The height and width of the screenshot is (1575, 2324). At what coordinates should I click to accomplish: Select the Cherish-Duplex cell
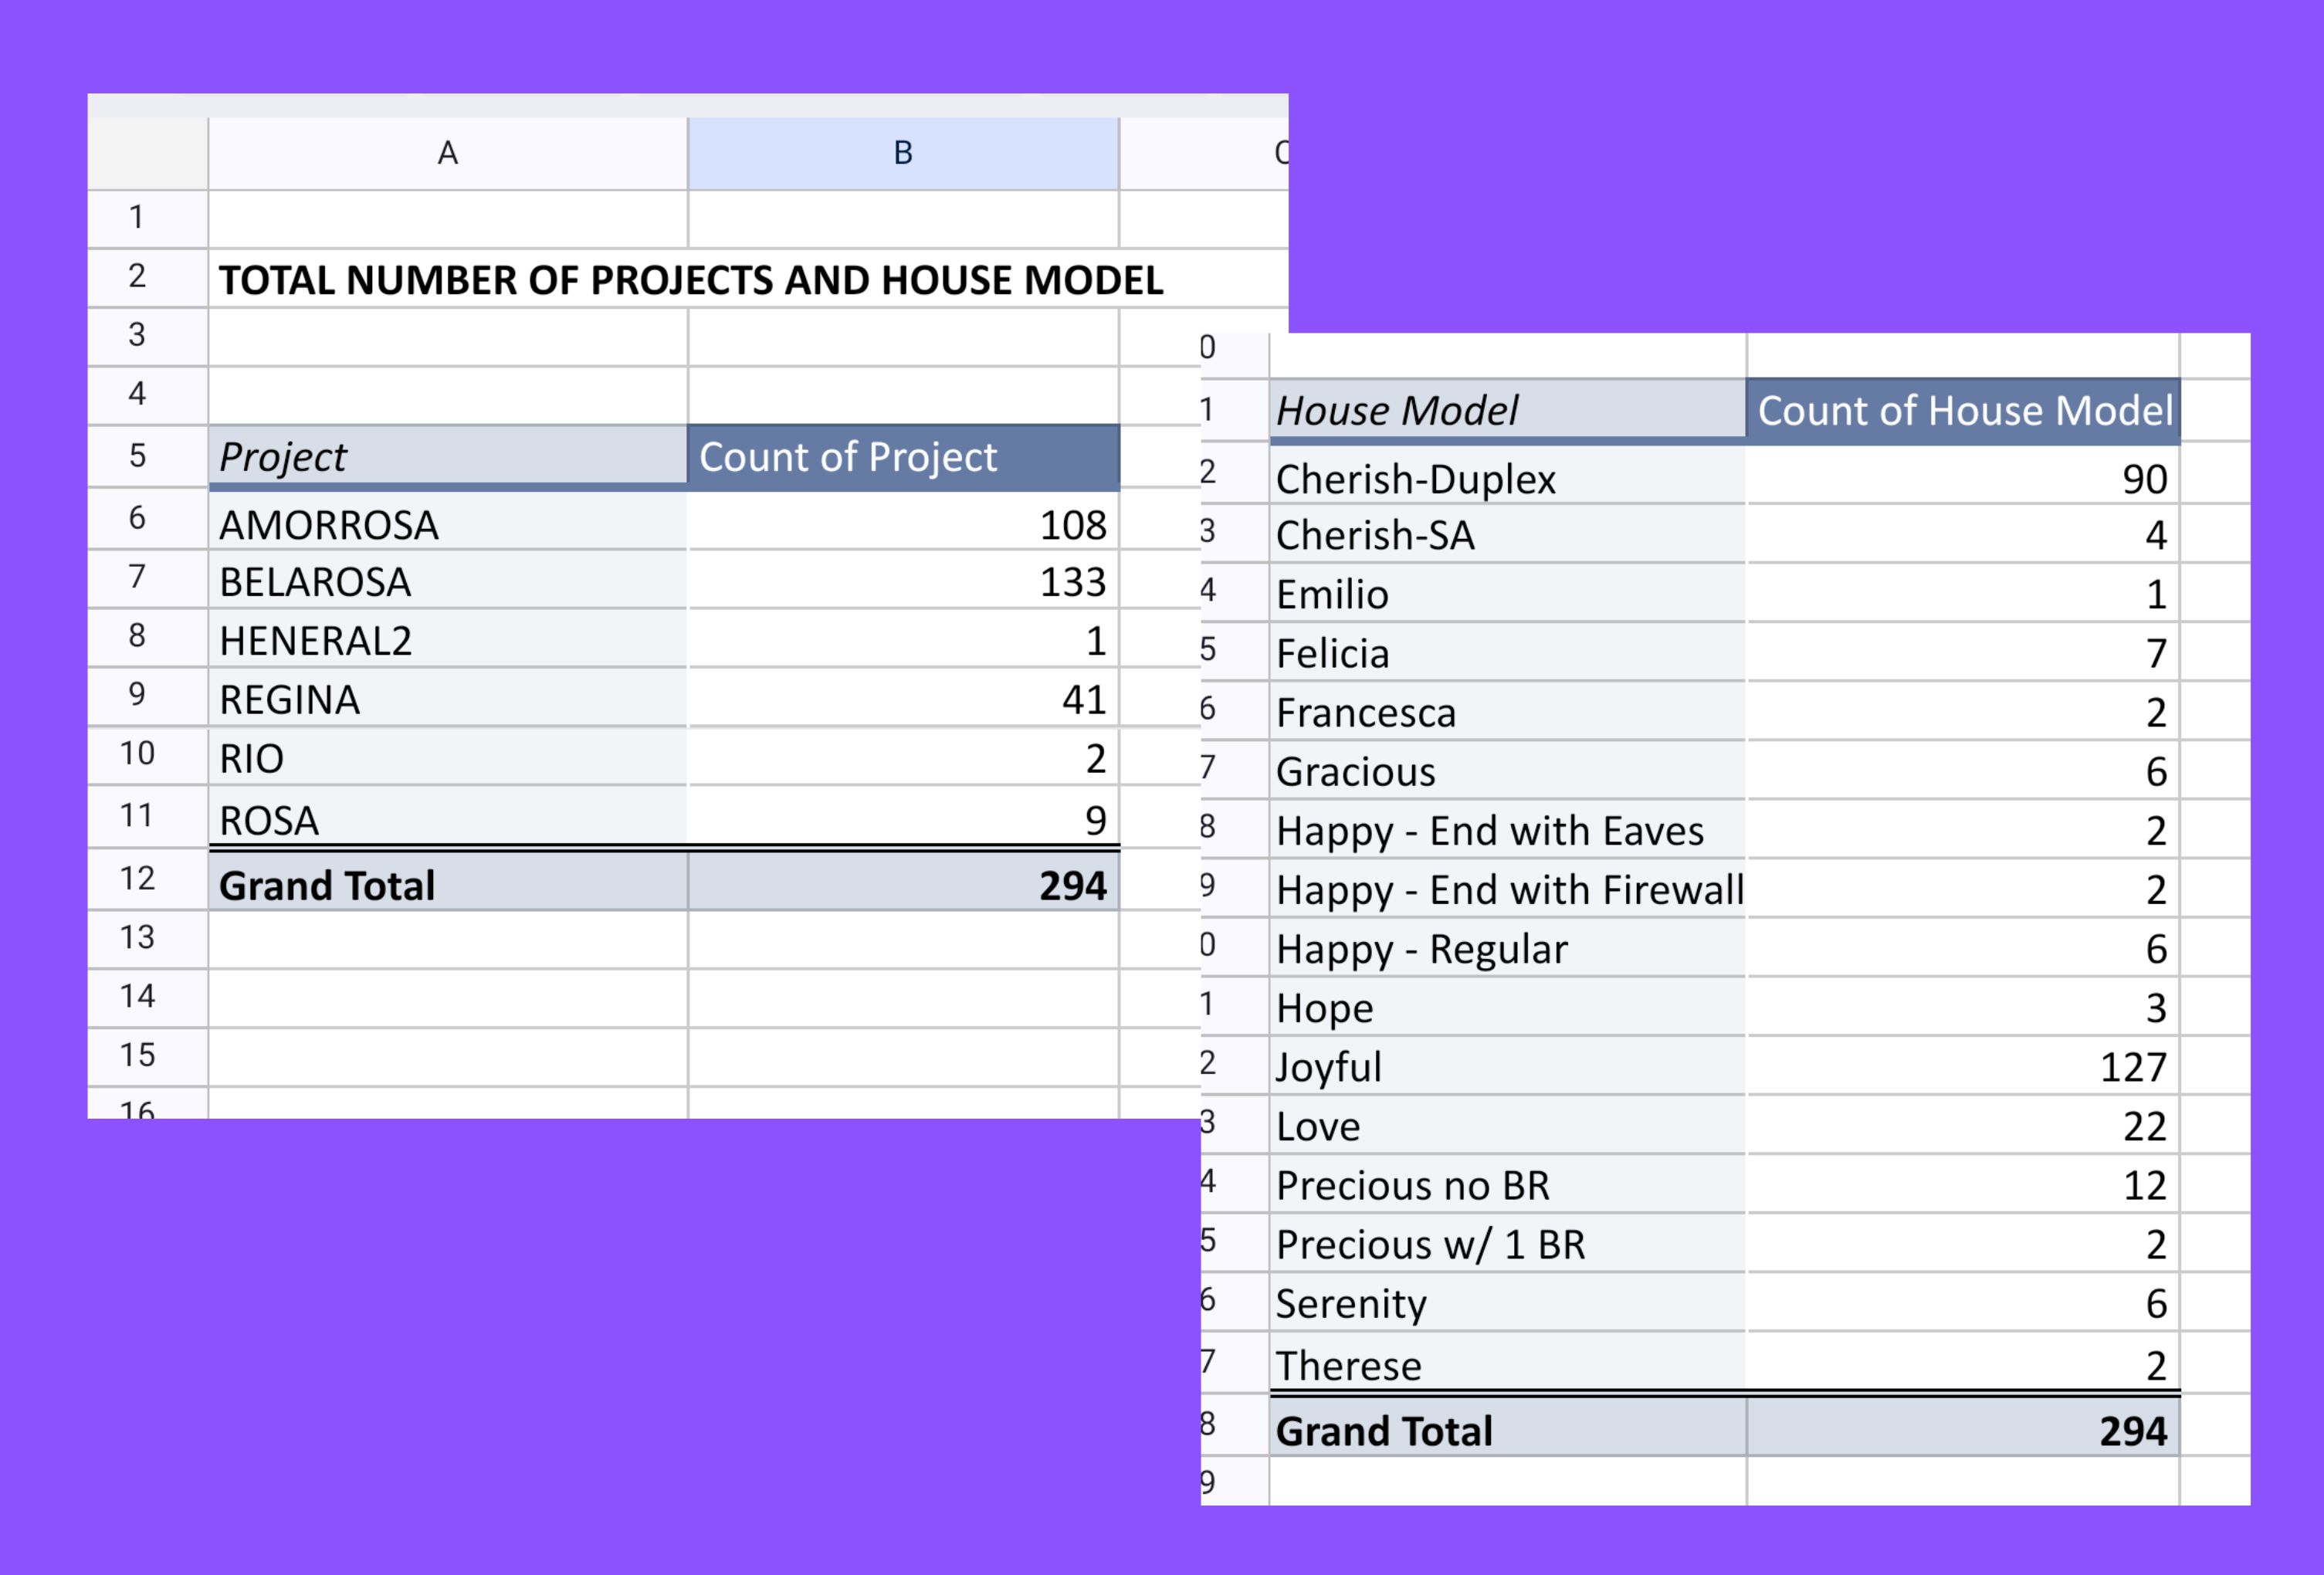(1506, 479)
